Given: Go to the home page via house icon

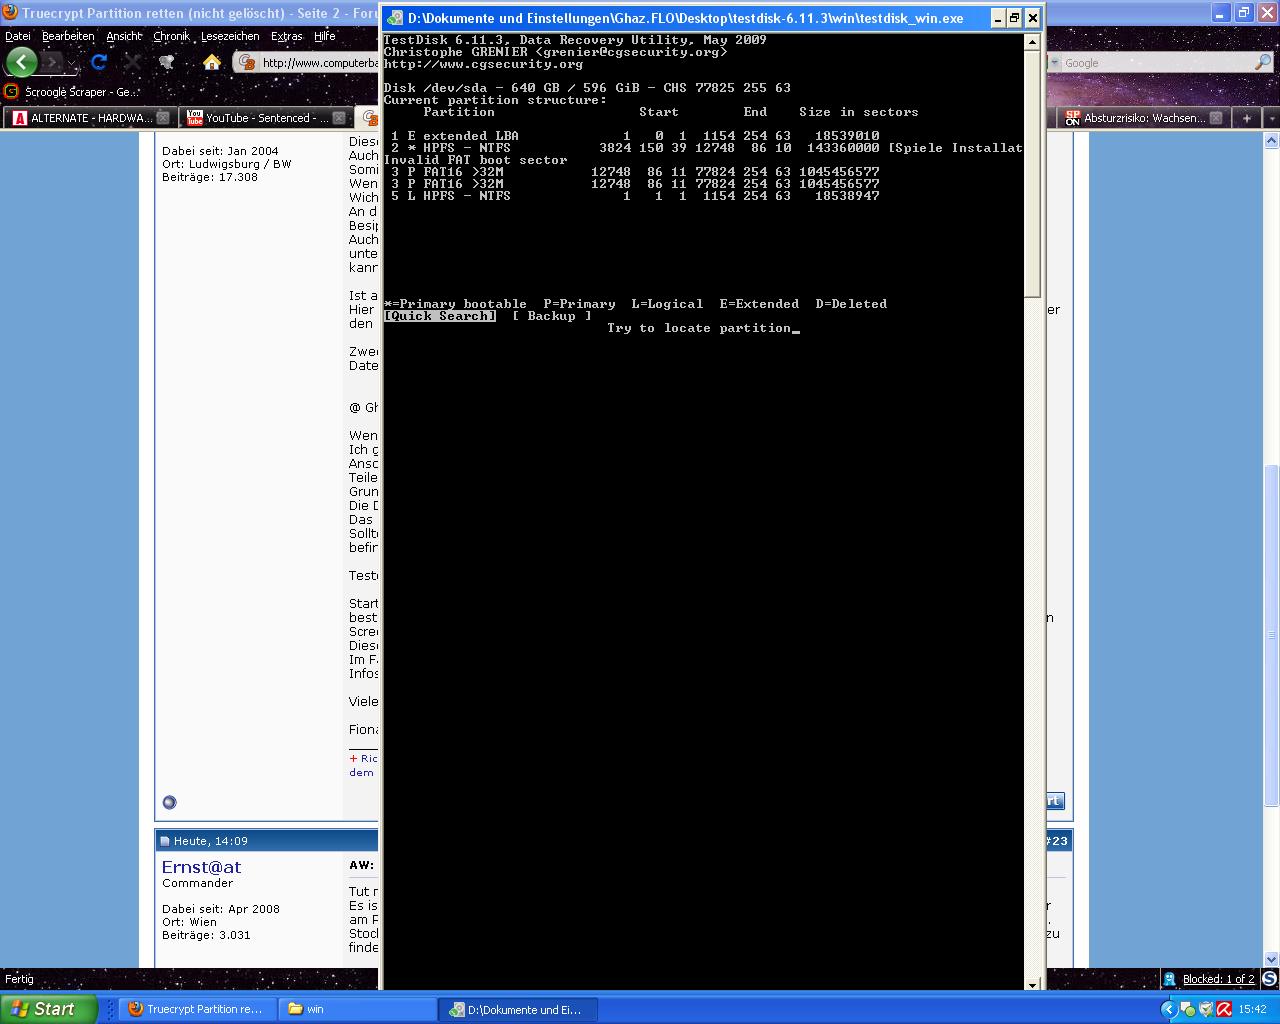Looking at the screenshot, I should 212,62.
